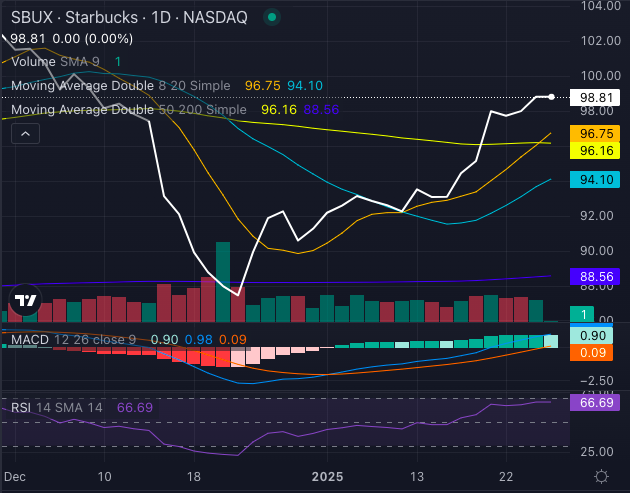Click the cyan 94.10 moving average price tag
Screen dimensions: 630x493
click(x=597, y=180)
